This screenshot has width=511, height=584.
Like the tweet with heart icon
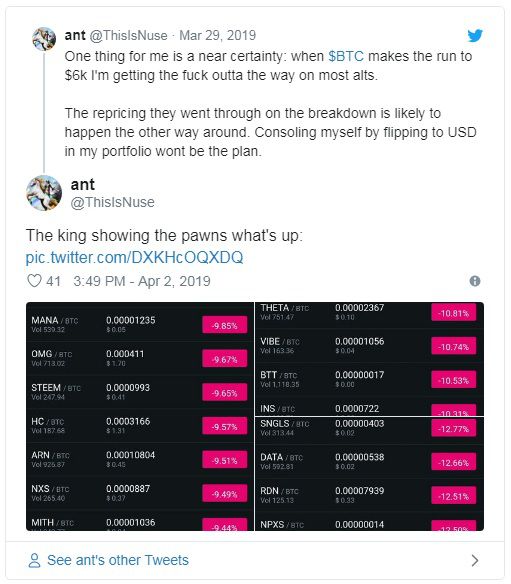pyautogui.click(x=34, y=281)
